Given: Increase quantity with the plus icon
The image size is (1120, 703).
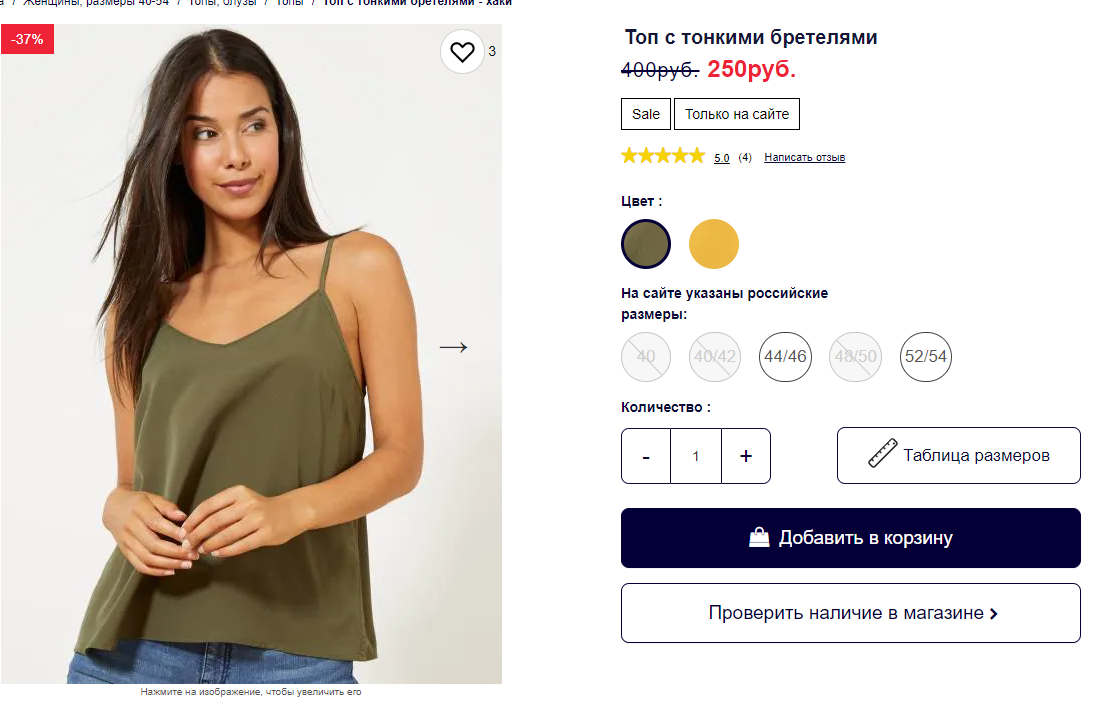Looking at the screenshot, I should point(745,455).
